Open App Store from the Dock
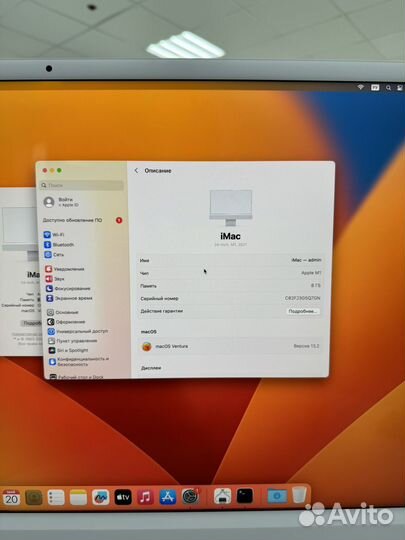405x540 pixels. (x=168, y=497)
